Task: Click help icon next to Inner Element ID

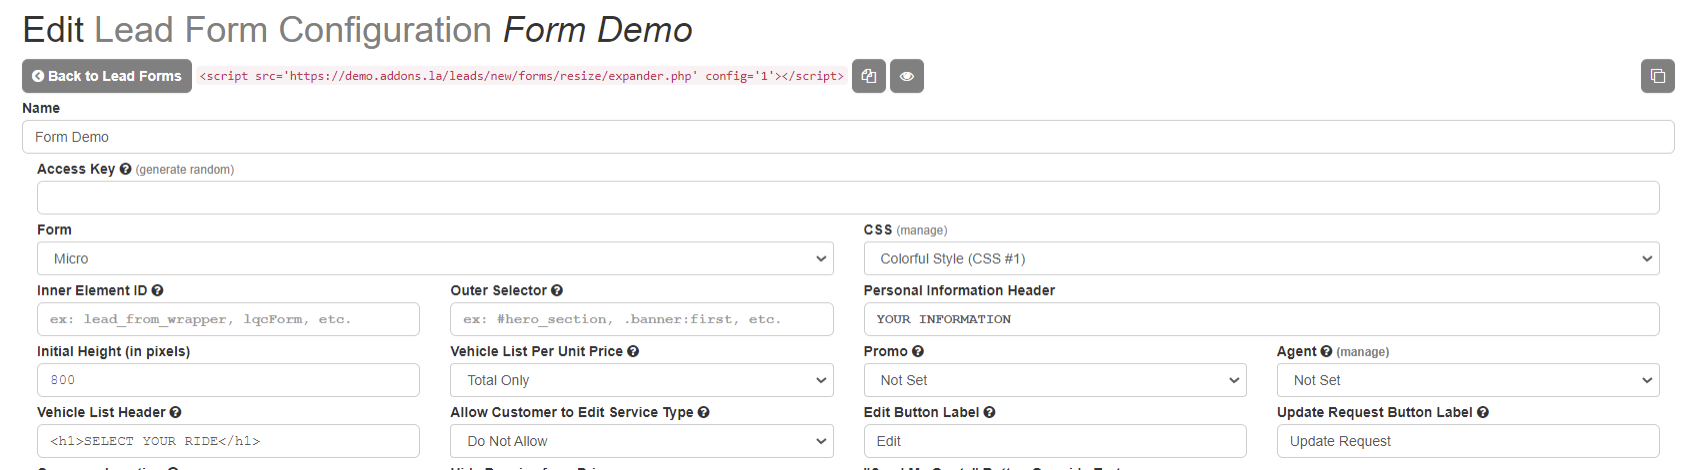Action: (157, 290)
